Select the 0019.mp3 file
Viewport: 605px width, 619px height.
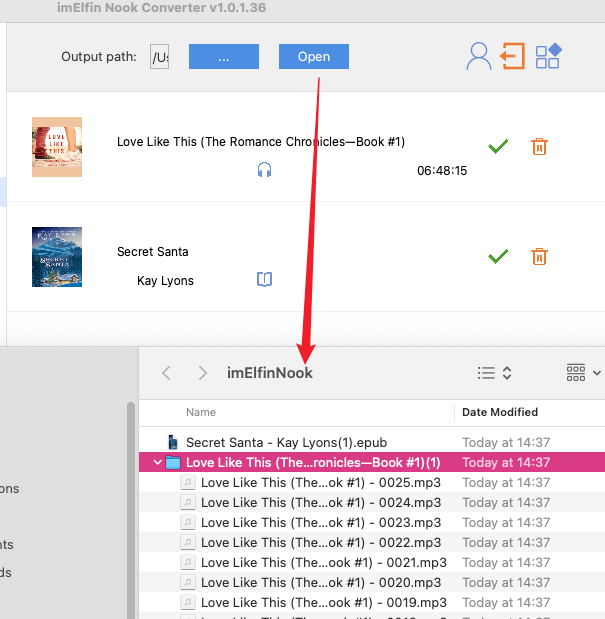click(372, 602)
